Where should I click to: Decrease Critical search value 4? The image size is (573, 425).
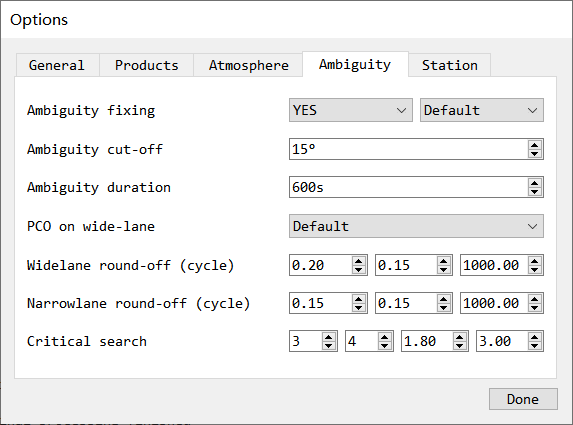[x=384, y=345]
